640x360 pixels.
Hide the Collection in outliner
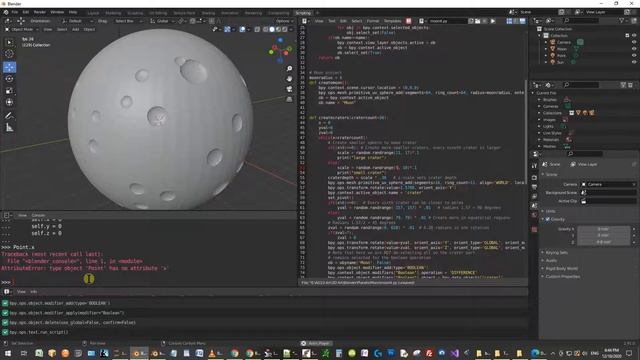coord(634,36)
